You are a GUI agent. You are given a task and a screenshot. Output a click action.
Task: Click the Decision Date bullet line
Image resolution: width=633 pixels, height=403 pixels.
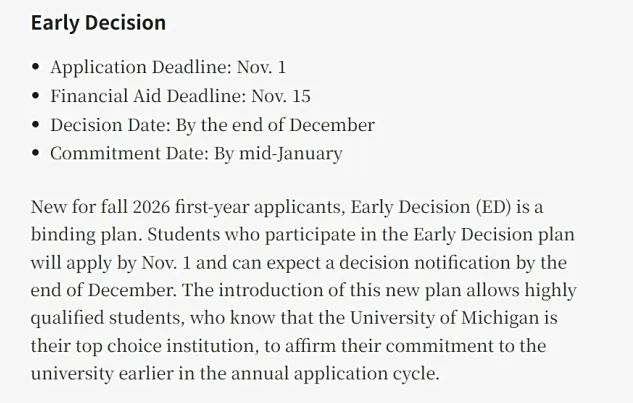(212, 125)
